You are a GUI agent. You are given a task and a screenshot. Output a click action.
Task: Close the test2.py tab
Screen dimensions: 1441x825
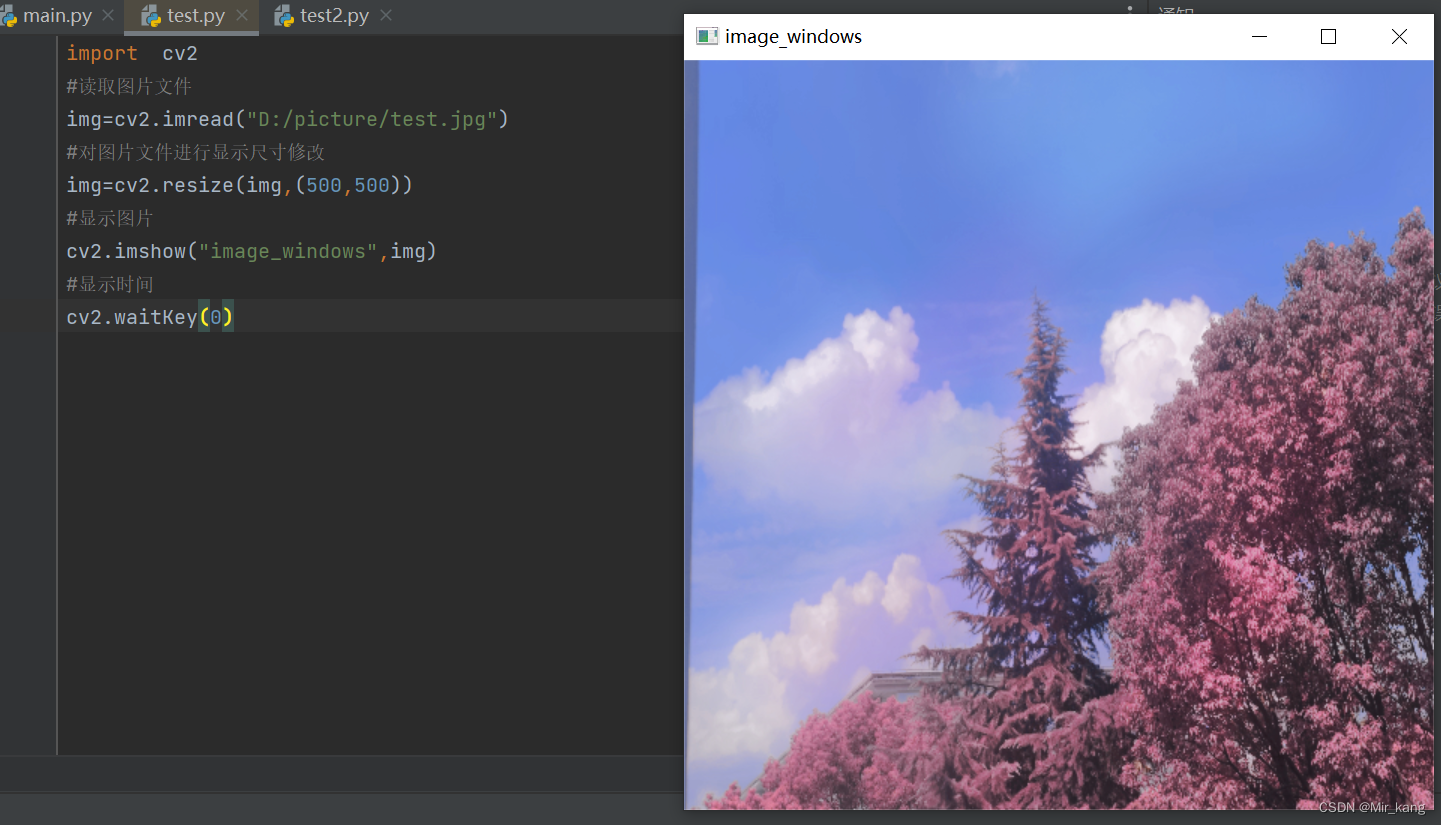point(386,16)
